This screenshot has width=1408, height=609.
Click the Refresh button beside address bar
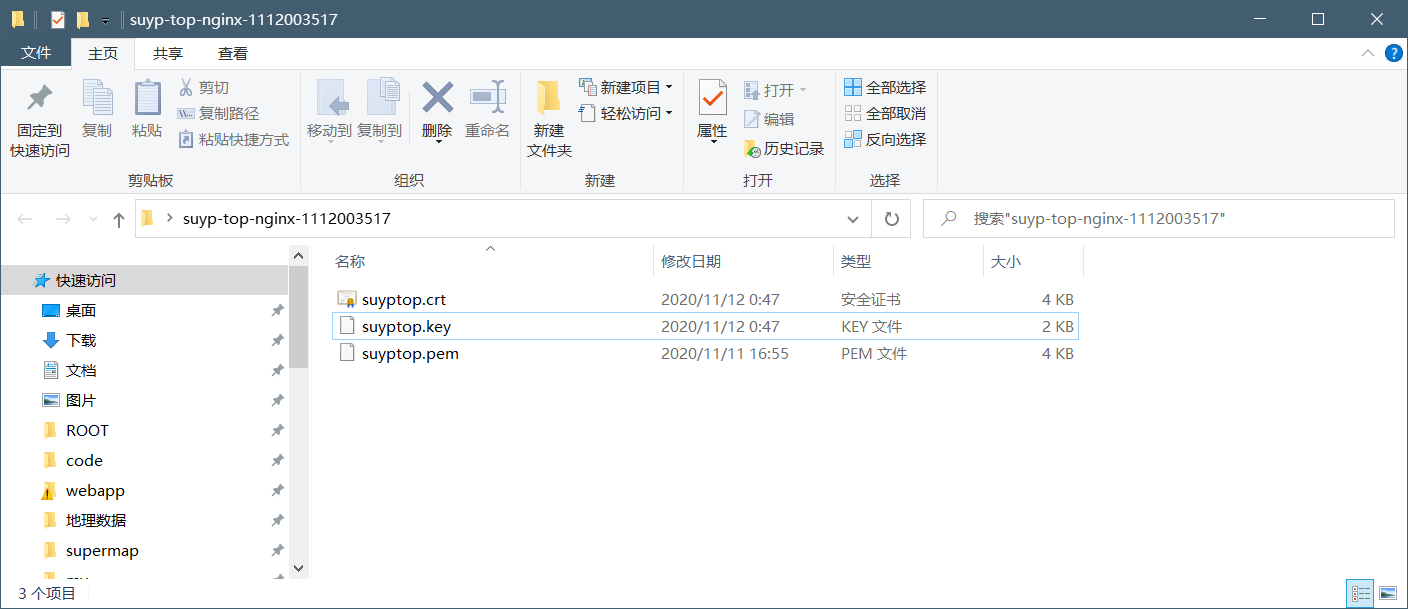point(891,219)
